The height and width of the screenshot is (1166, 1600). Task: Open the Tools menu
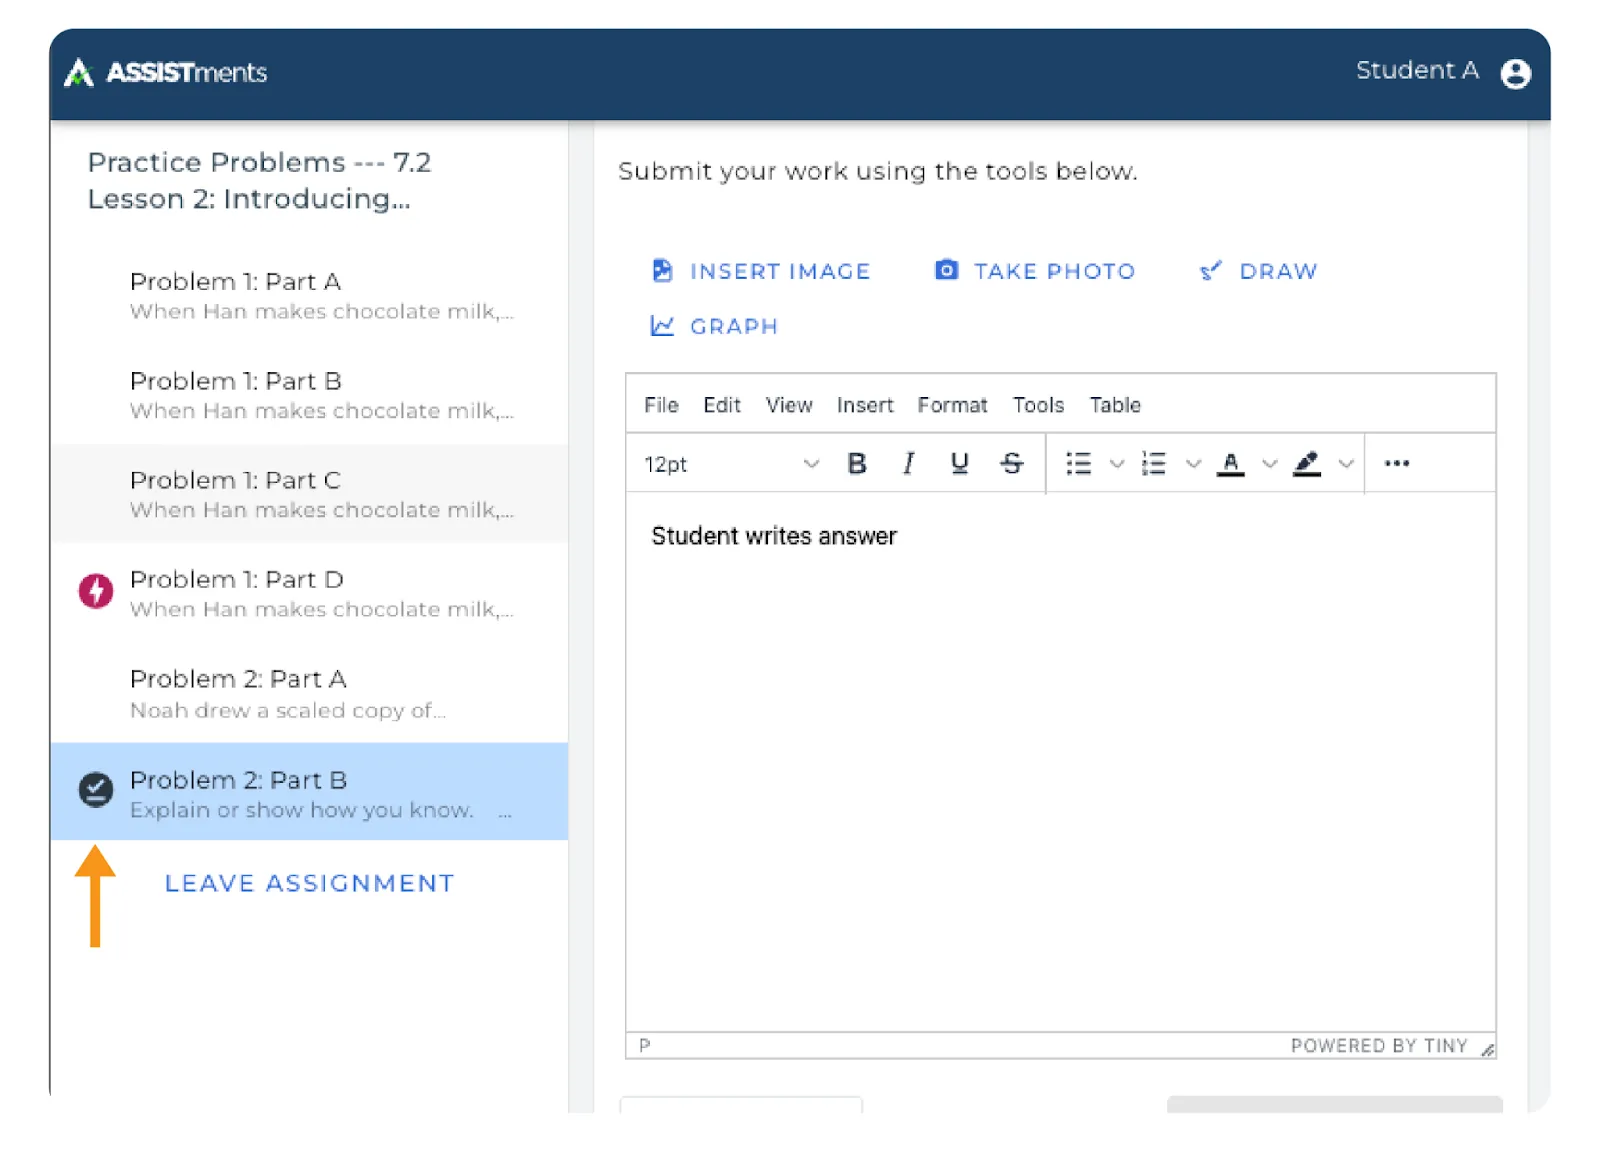coord(1038,405)
